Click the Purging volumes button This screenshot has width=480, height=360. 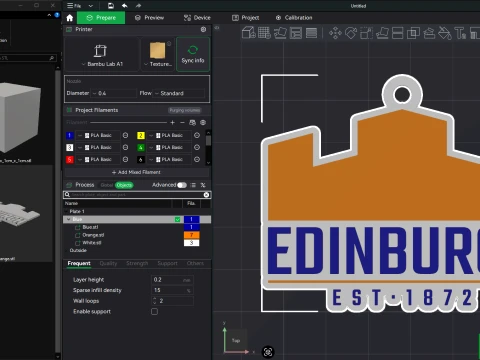(184, 110)
